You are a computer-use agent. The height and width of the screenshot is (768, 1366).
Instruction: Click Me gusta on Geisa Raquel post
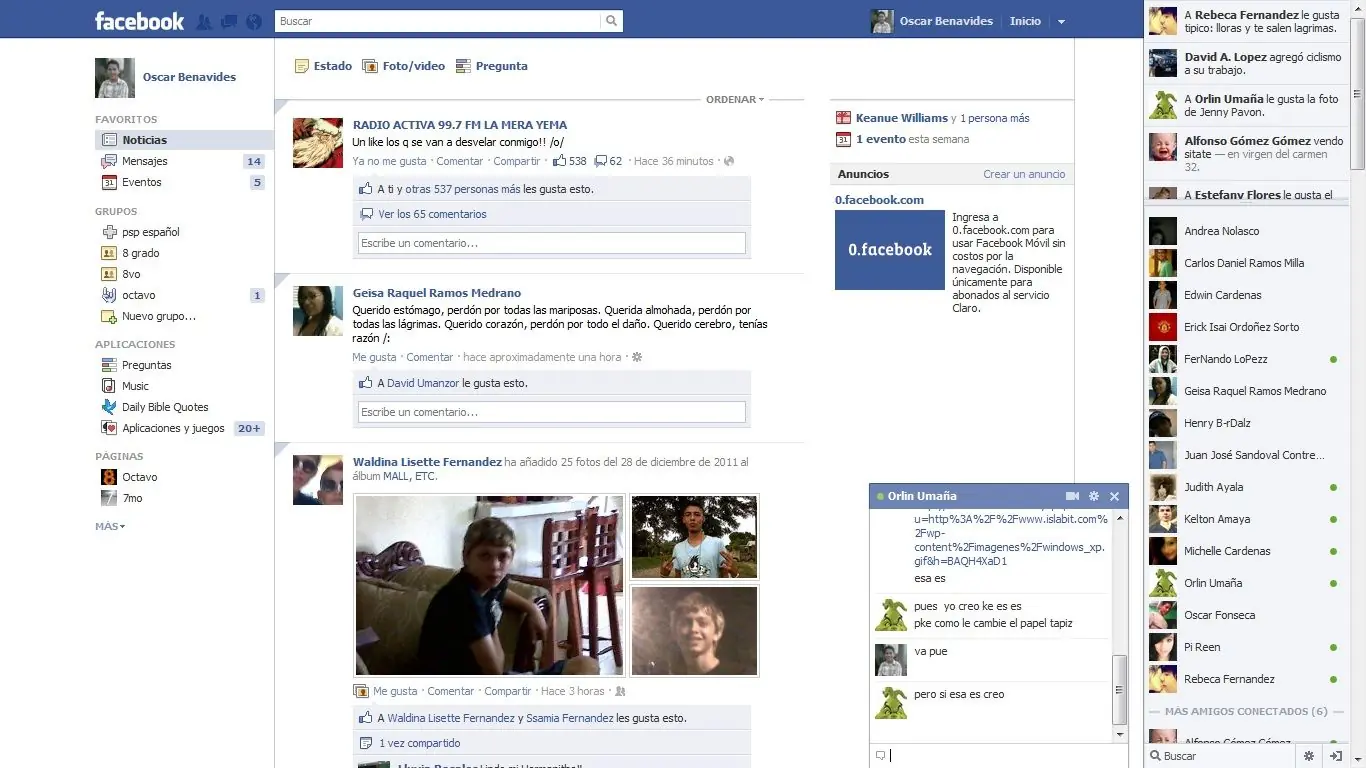pos(374,357)
